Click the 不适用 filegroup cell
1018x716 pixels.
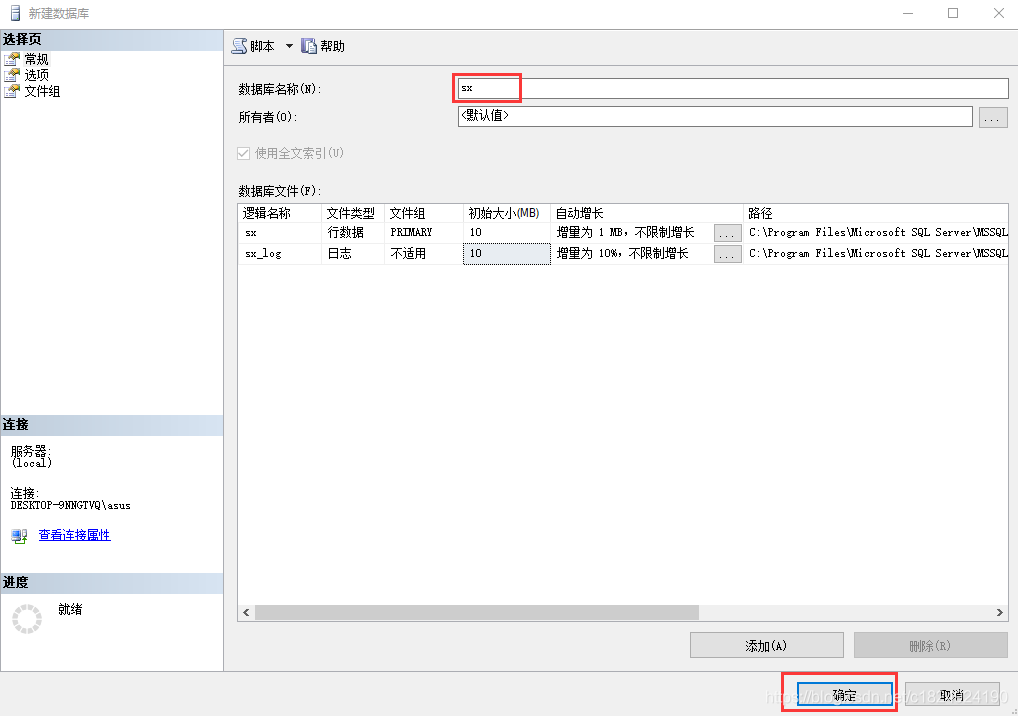(x=424, y=253)
